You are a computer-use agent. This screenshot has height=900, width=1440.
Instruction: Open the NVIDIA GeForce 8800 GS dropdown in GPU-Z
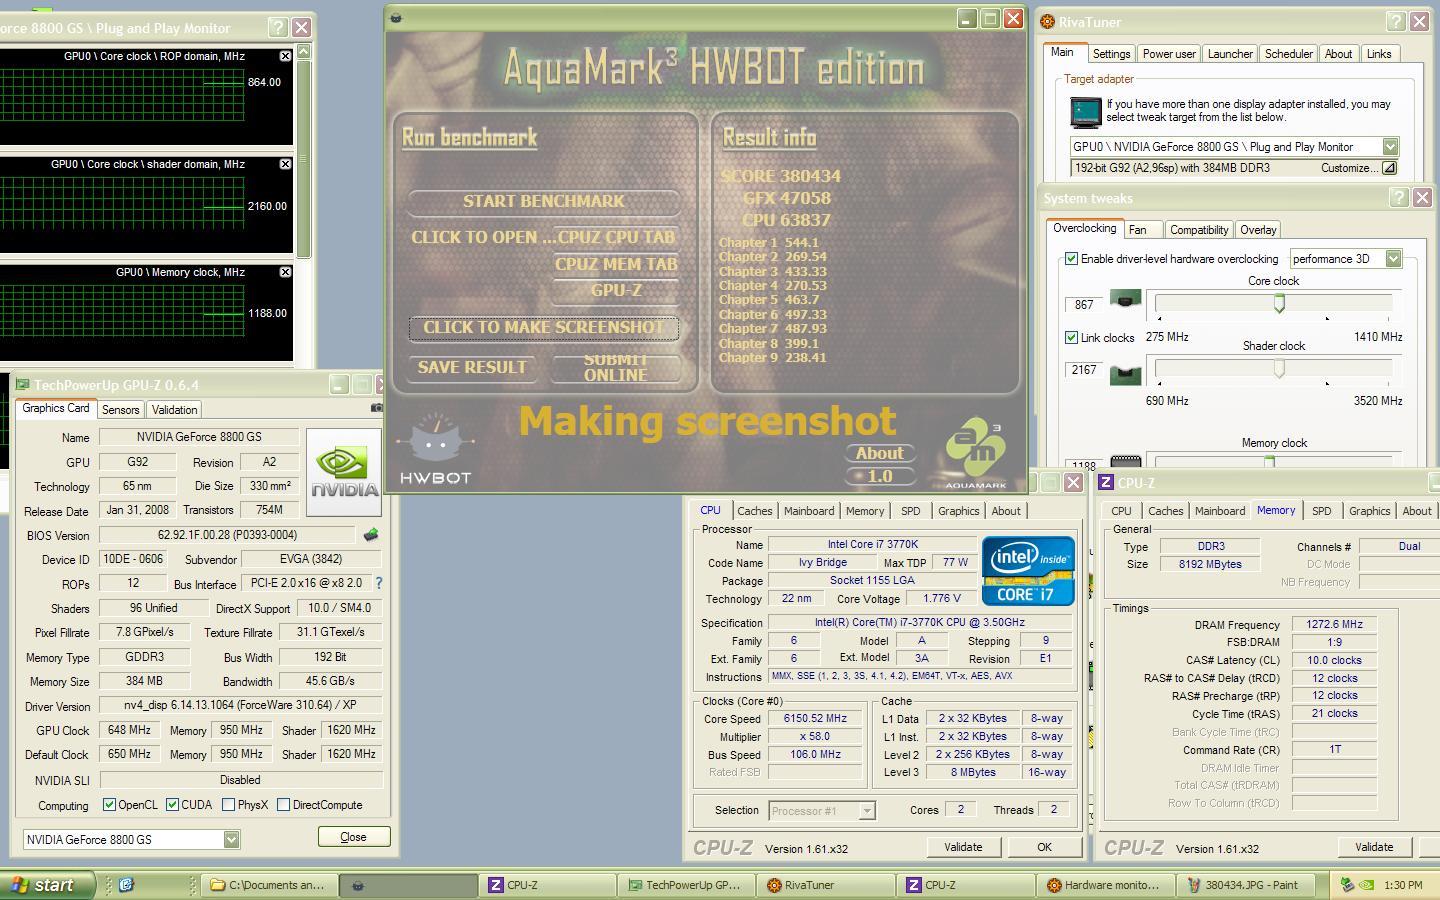(x=231, y=839)
